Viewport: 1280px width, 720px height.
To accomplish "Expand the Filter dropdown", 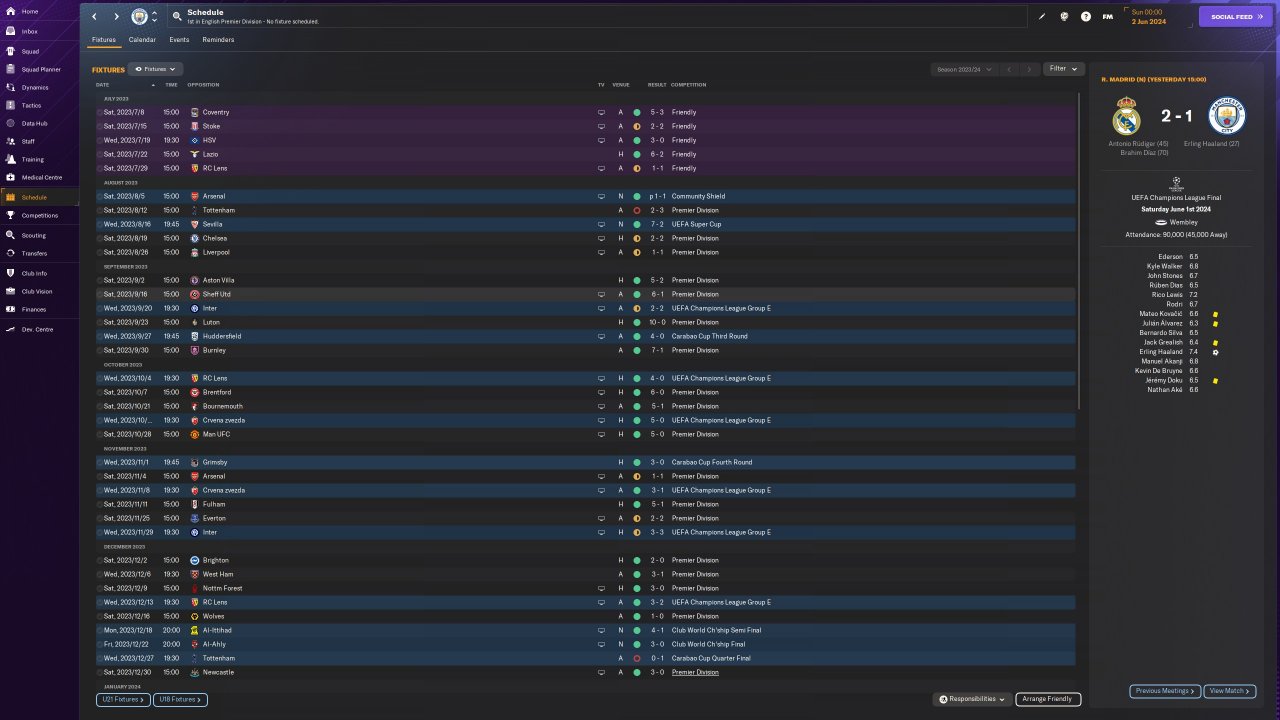I will coord(1064,69).
